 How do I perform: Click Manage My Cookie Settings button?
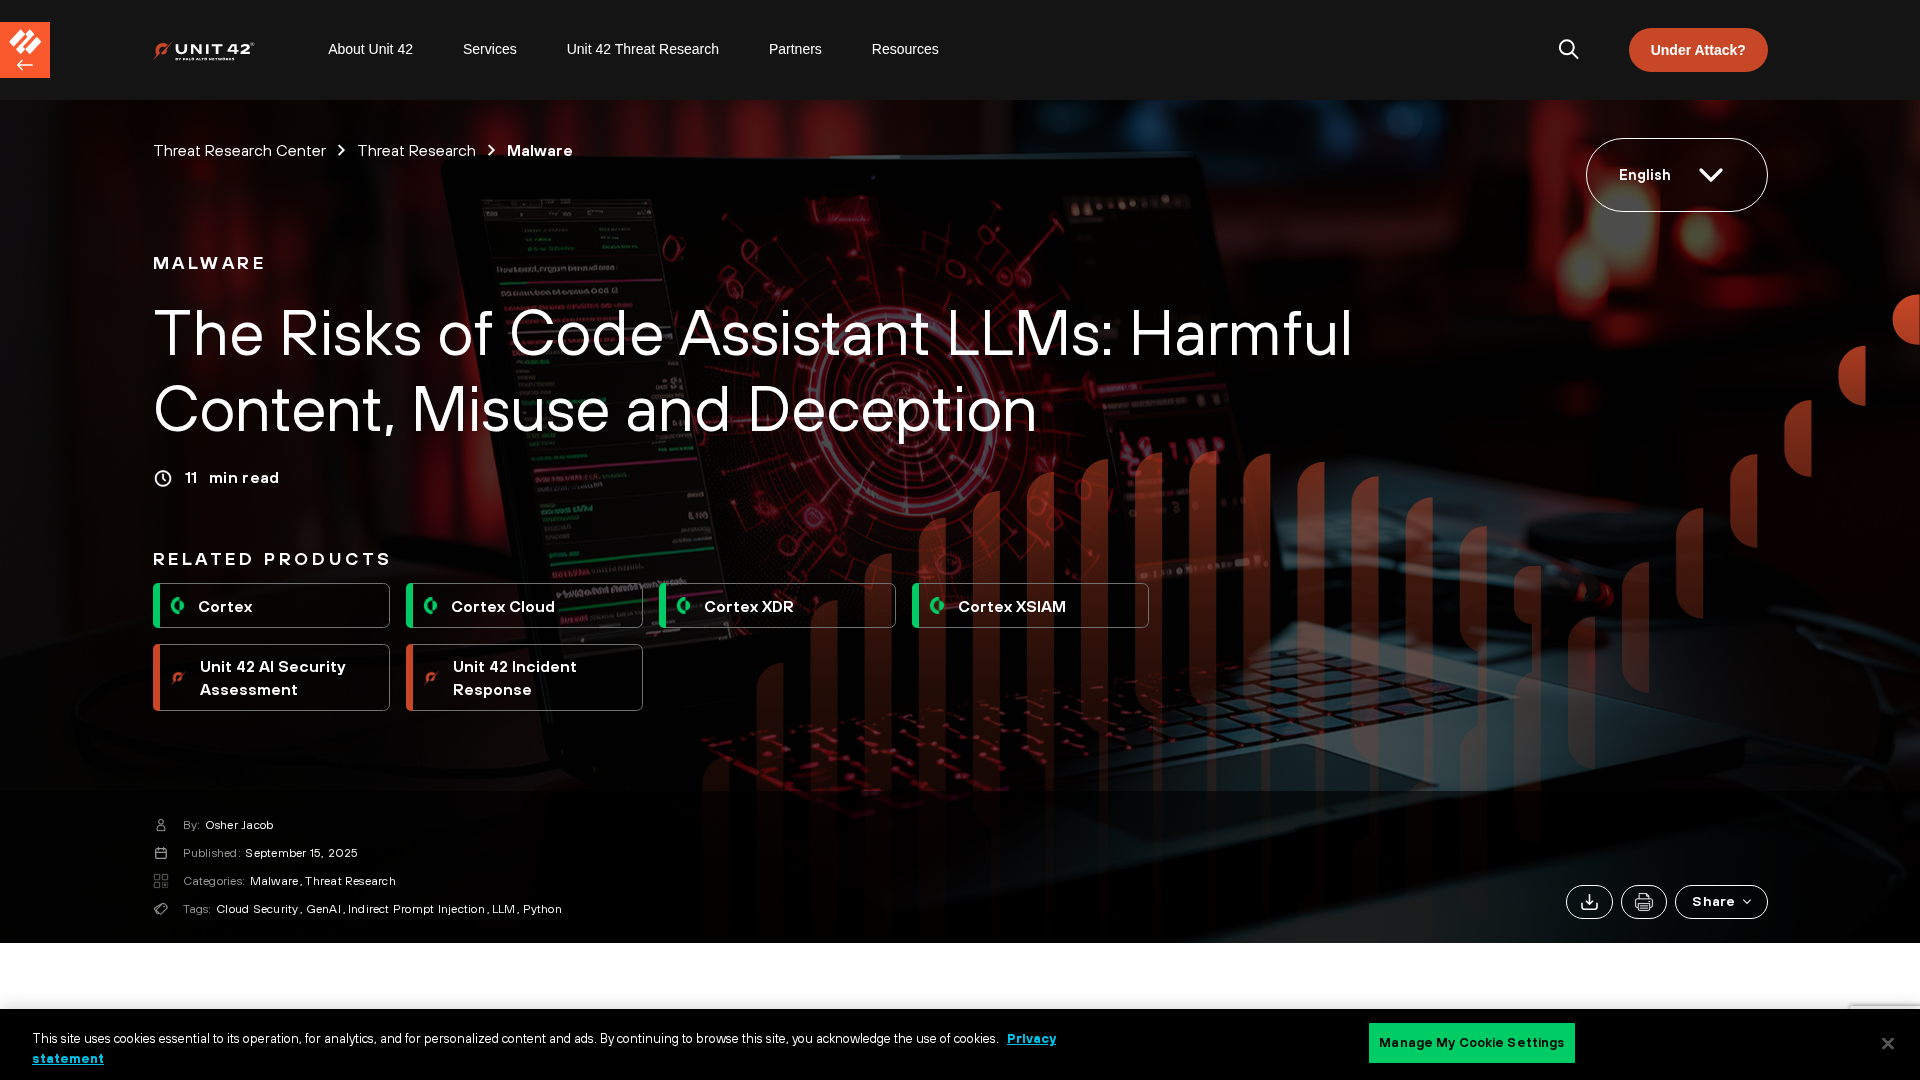pos(1471,1043)
